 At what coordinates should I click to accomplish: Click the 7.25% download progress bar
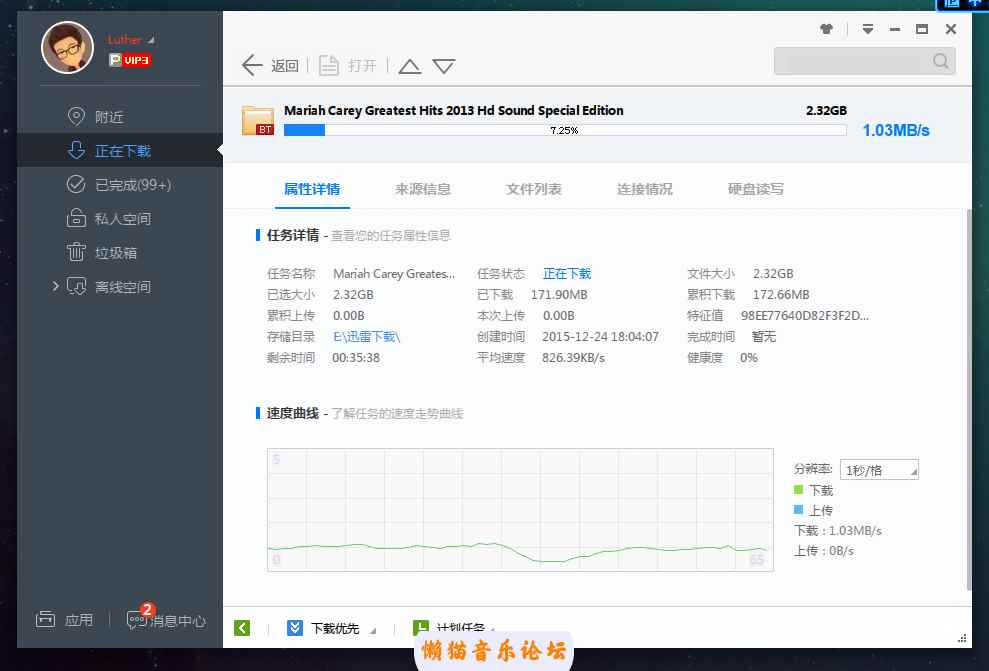pos(565,130)
